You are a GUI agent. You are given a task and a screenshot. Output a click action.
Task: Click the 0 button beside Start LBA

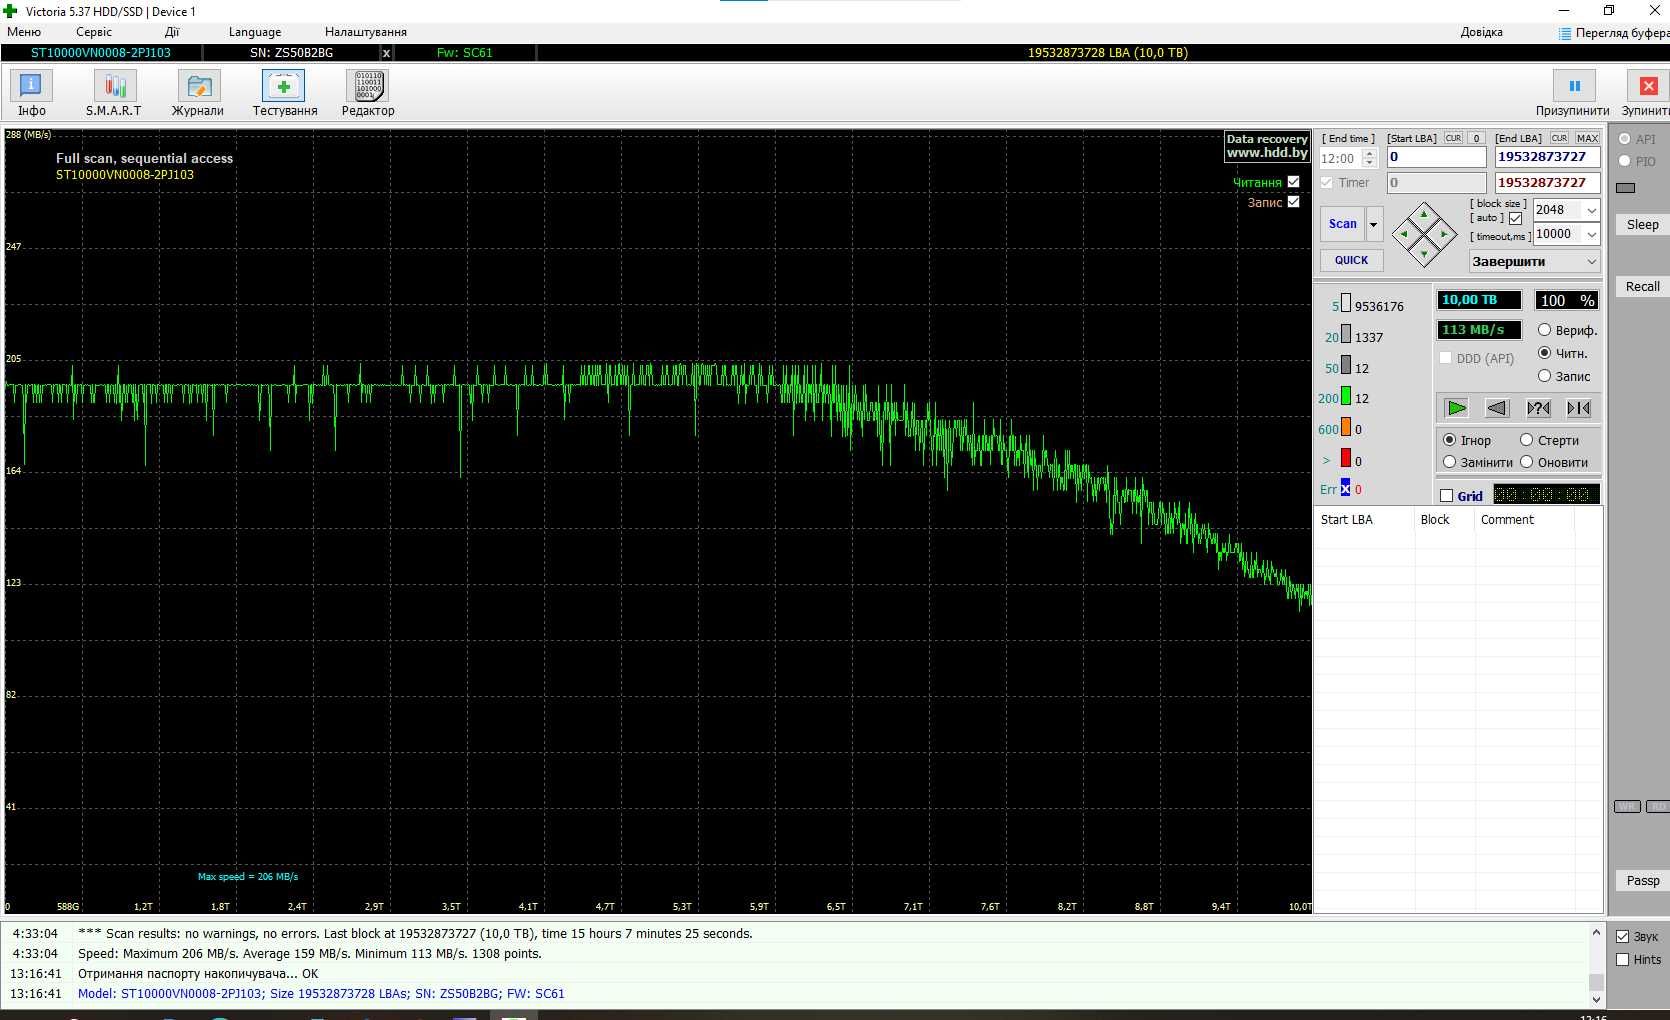click(x=1476, y=138)
